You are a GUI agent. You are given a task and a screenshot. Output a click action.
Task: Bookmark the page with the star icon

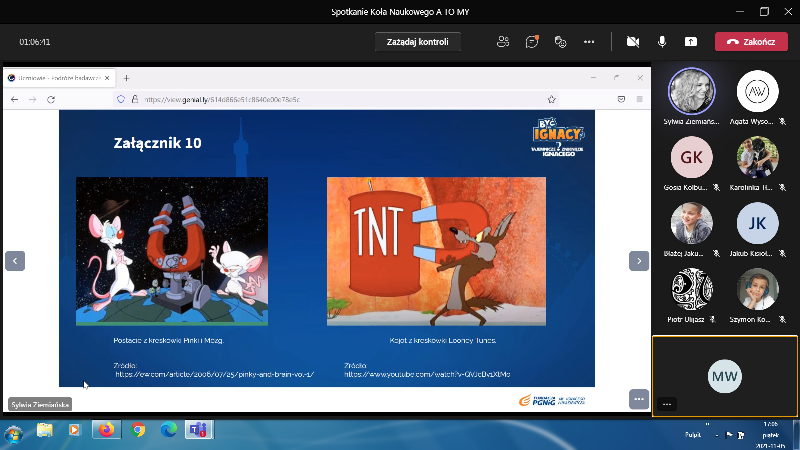click(552, 99)
